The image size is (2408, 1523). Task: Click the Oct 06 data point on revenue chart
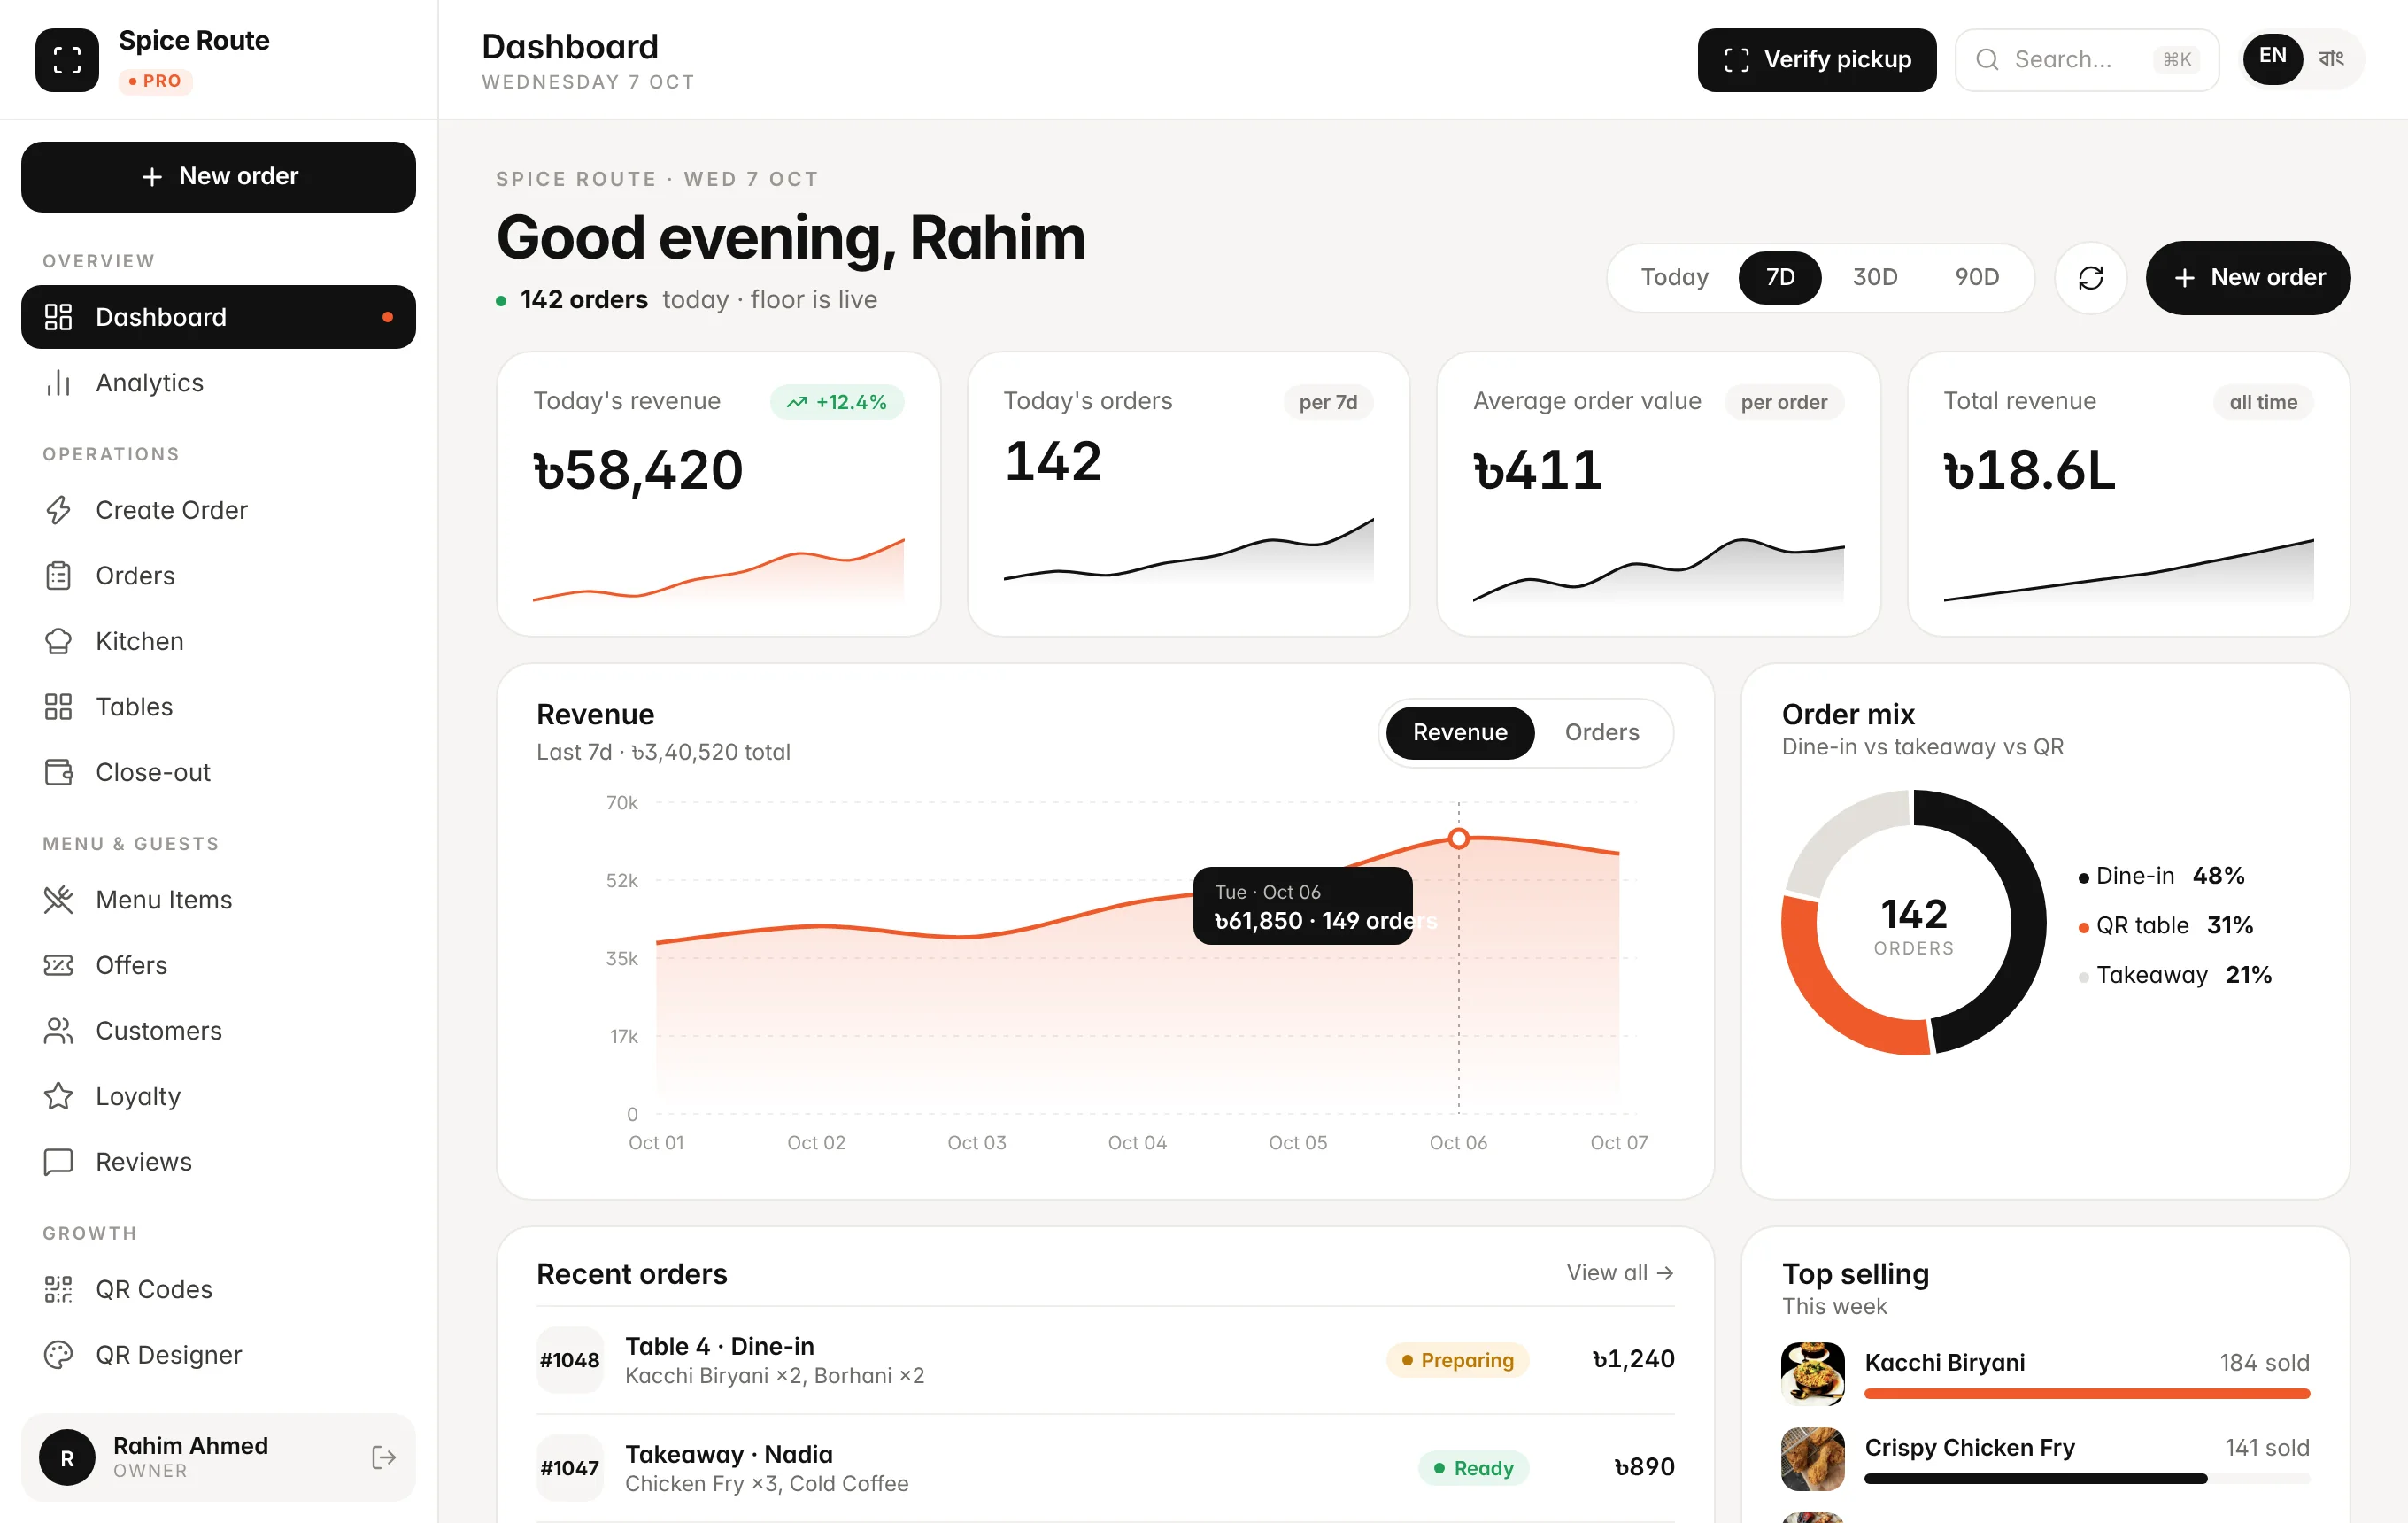pos(1458,839)
